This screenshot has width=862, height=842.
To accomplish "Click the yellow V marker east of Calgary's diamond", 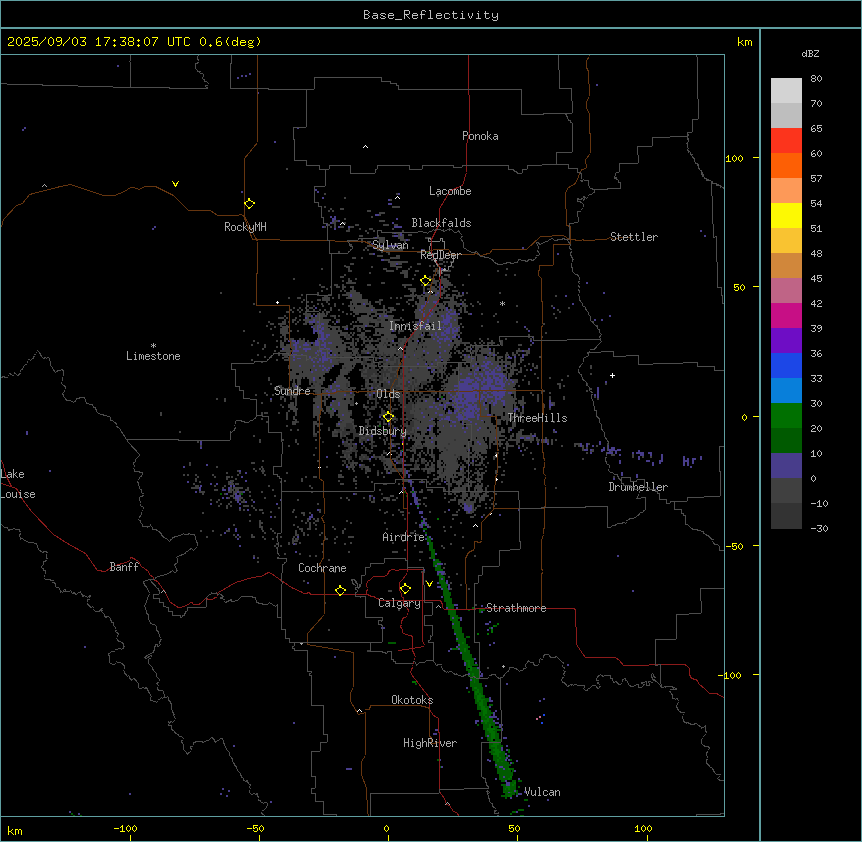I will click(x=429, y=584).
